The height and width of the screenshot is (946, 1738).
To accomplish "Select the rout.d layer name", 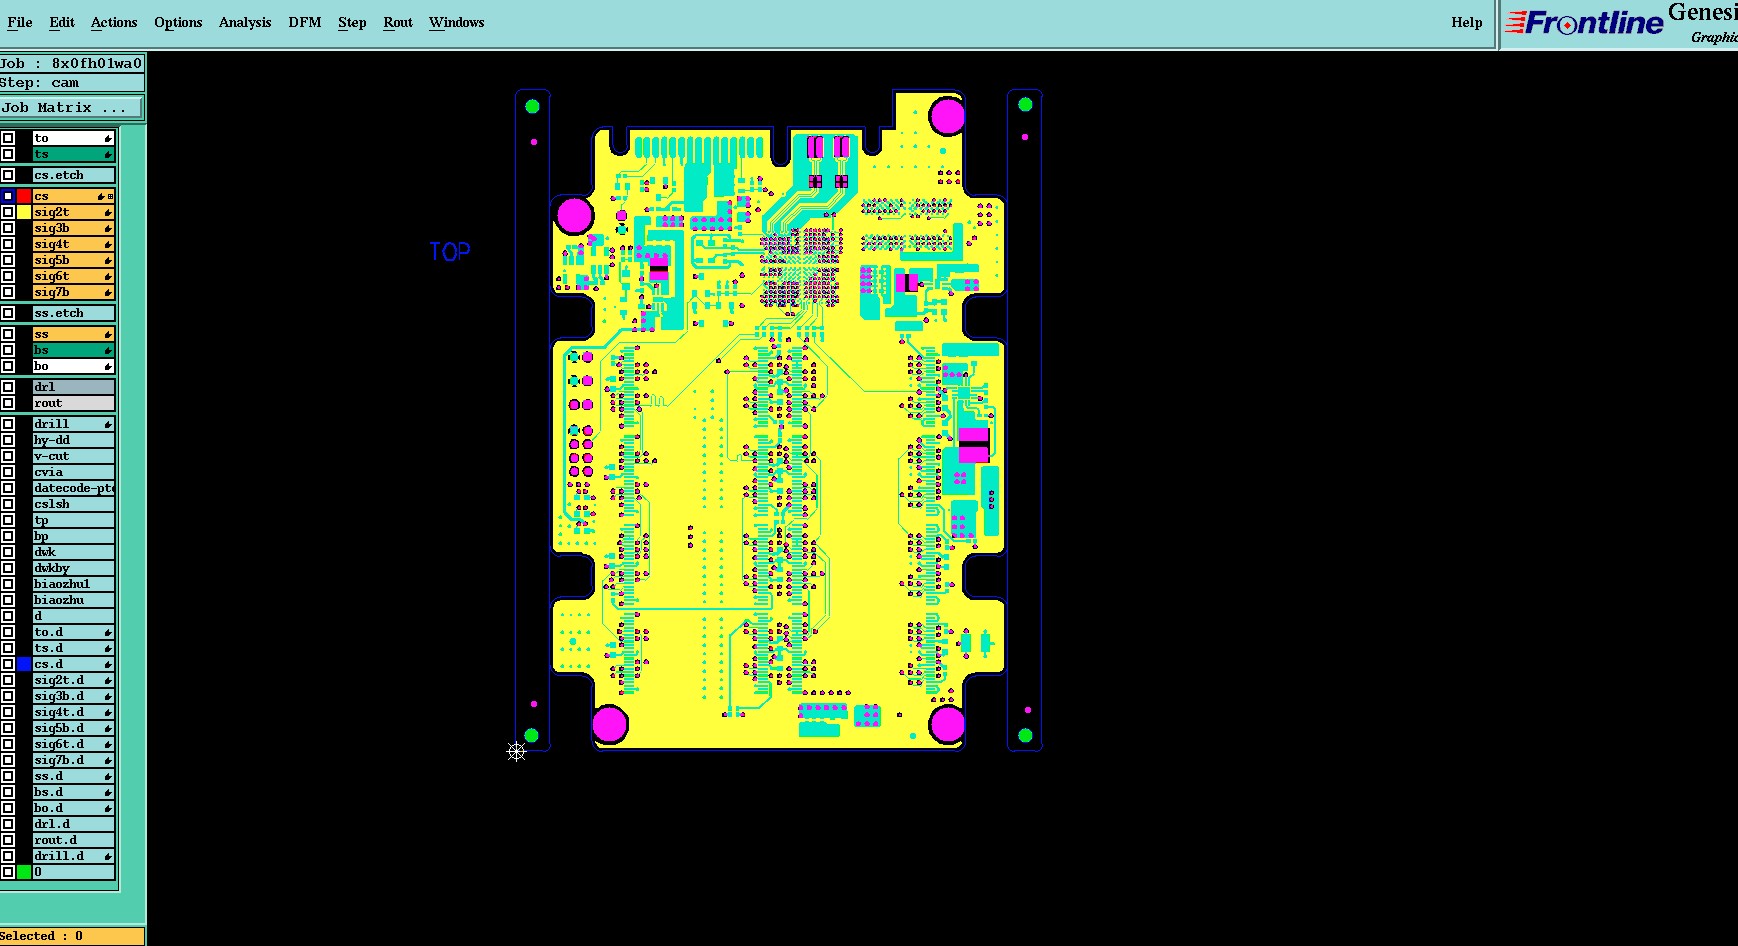I will pyautogui.click(x=74, y=840).
